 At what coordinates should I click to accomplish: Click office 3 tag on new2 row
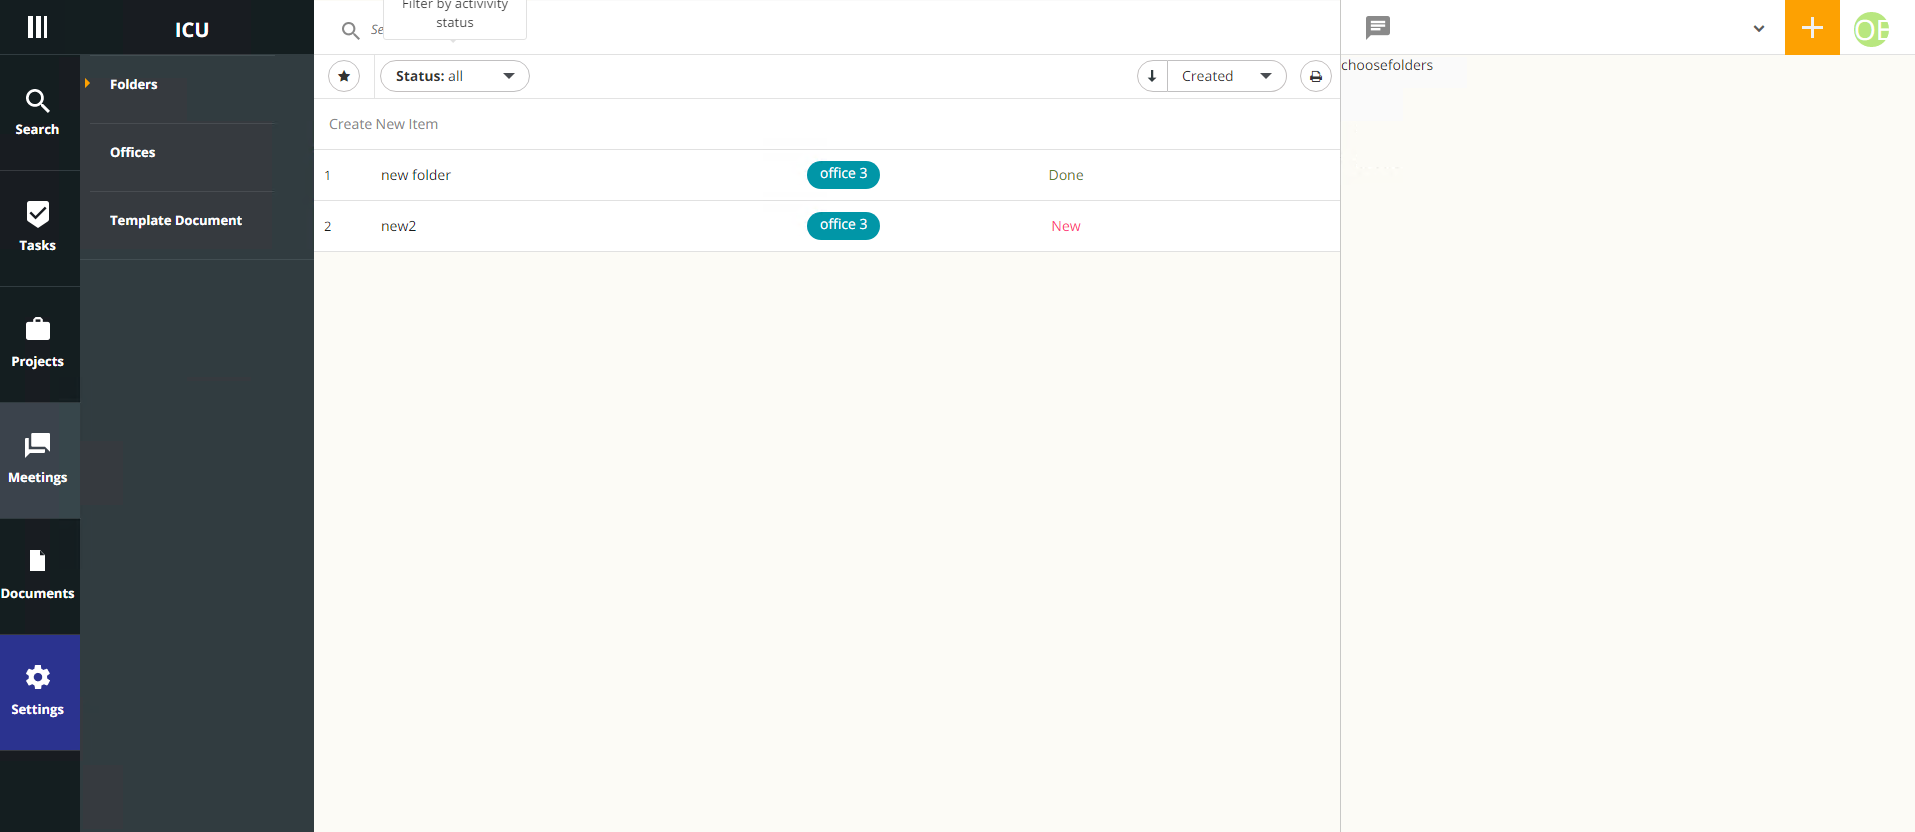[x=843, y=225]
